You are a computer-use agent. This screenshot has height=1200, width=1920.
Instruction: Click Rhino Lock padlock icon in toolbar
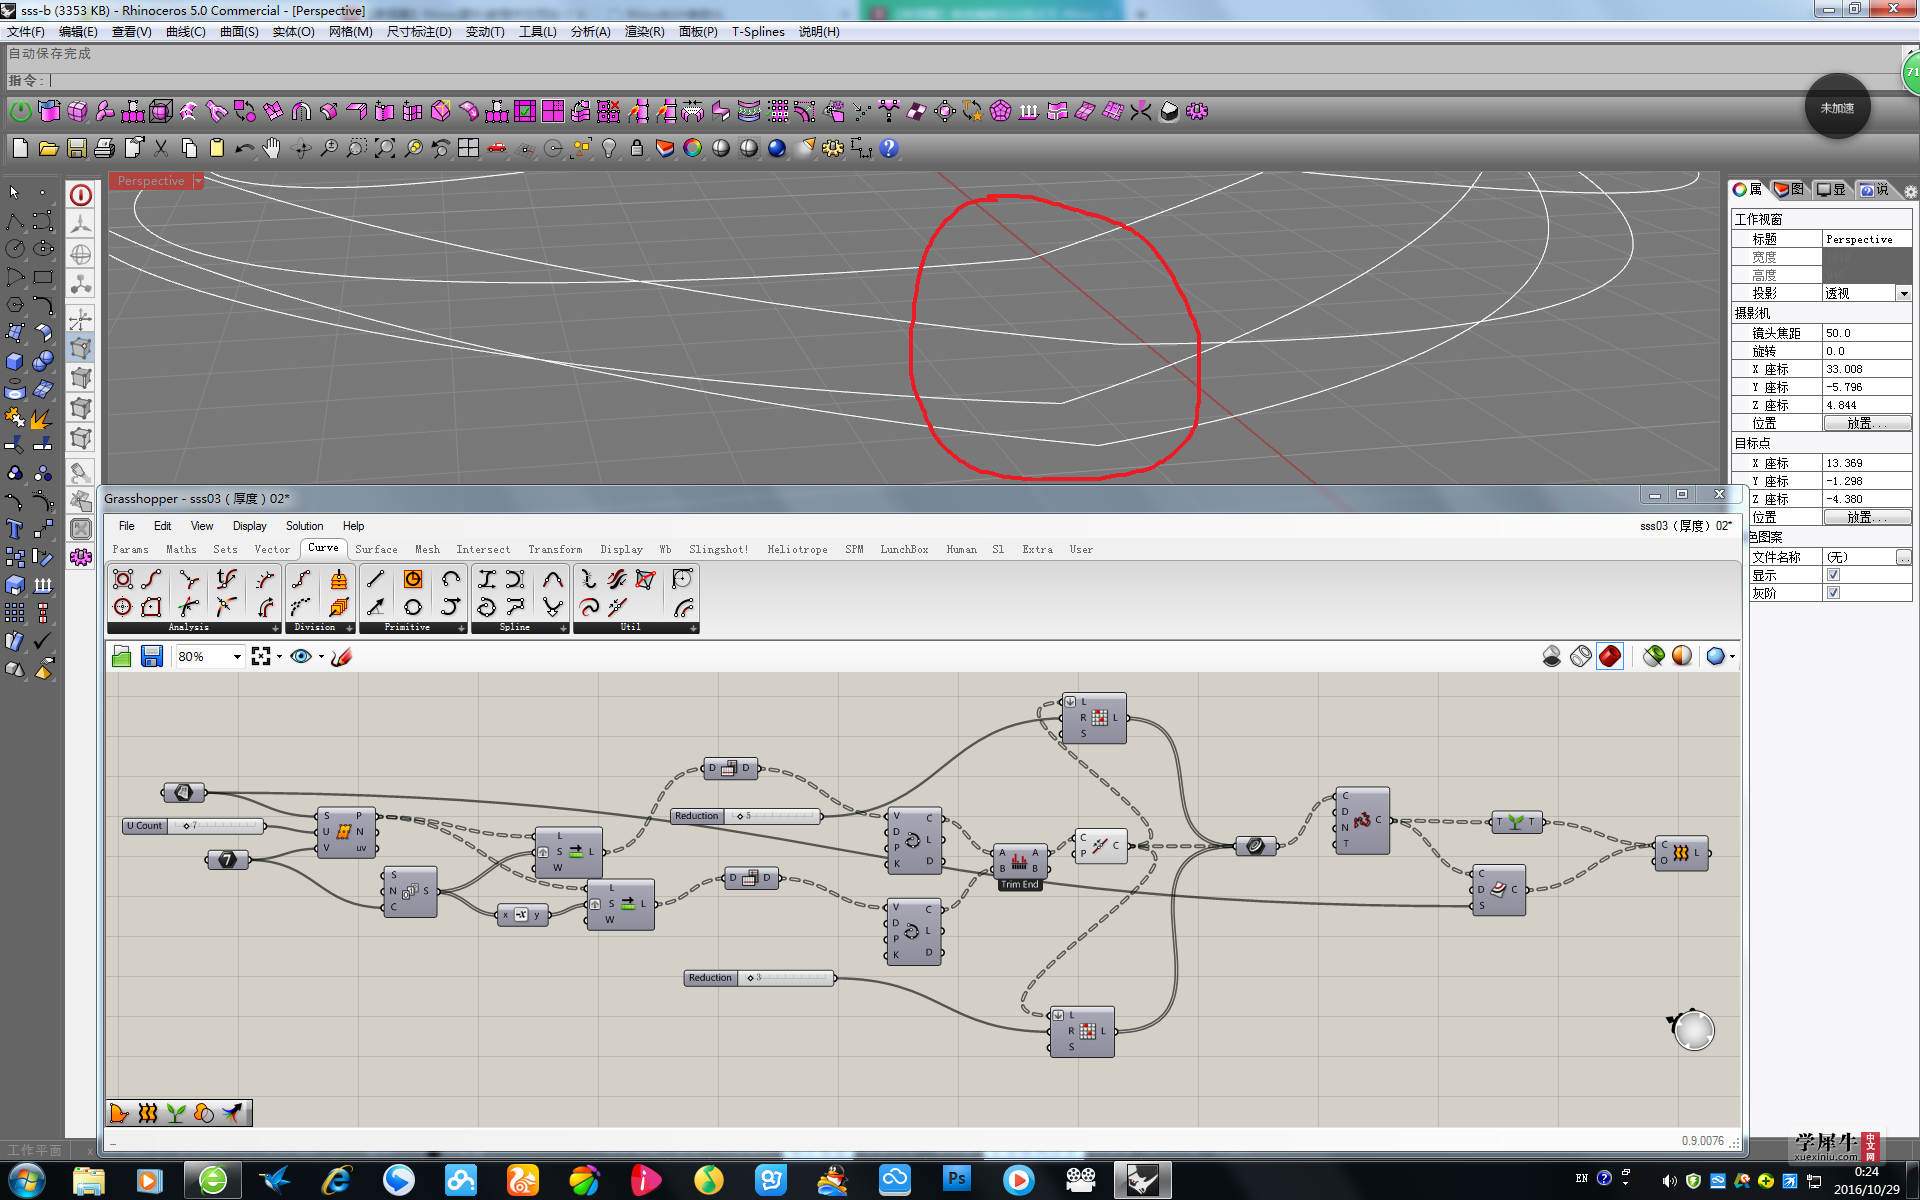coord(637,148)
